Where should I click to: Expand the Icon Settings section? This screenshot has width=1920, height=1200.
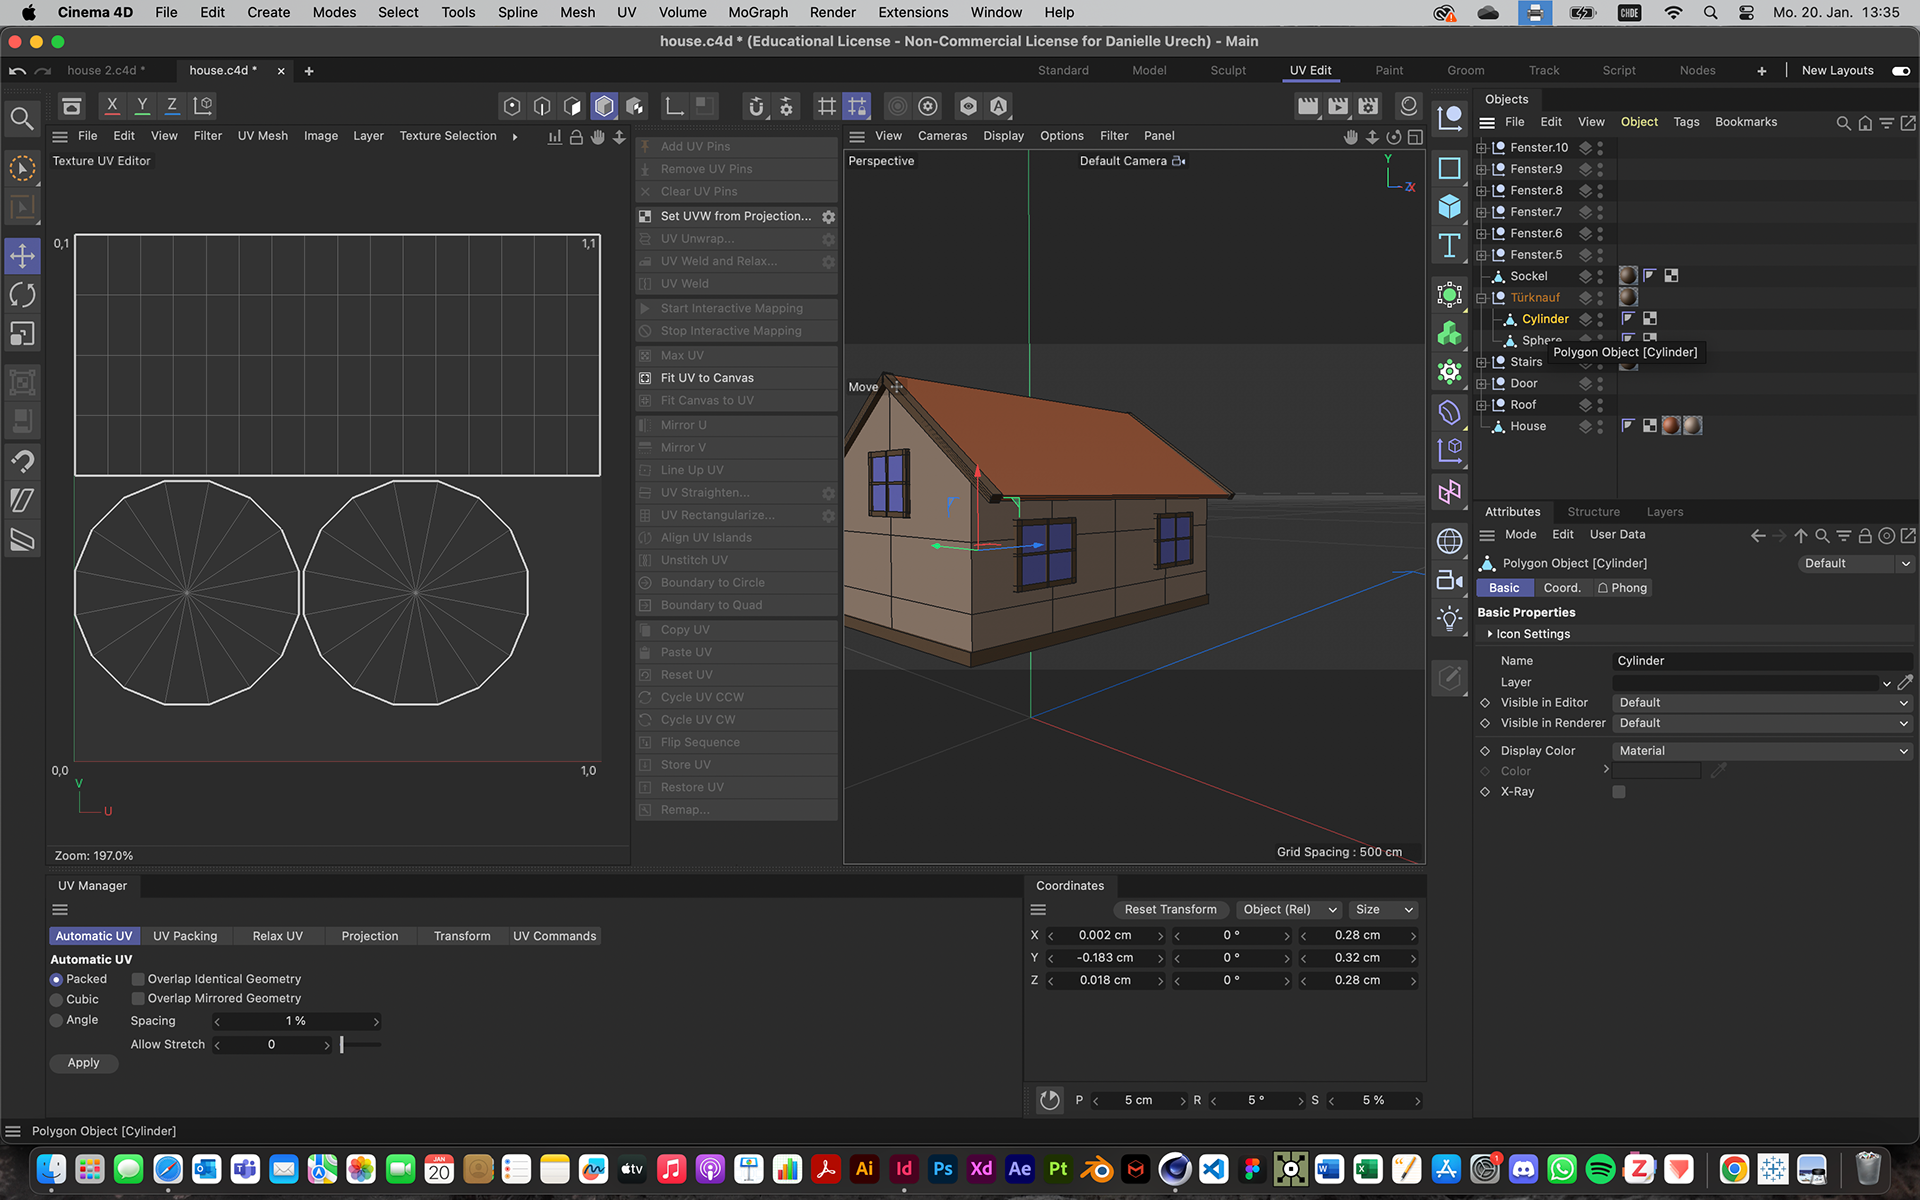tap(1490, 634)
